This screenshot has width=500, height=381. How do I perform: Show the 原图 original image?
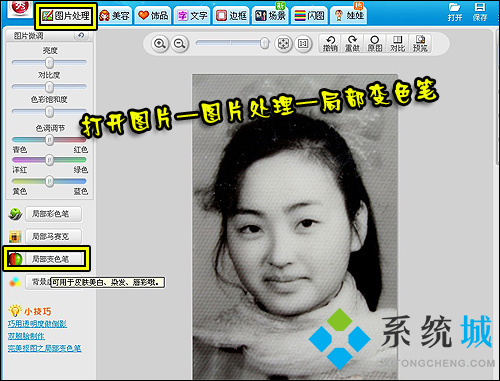[375, 44]
